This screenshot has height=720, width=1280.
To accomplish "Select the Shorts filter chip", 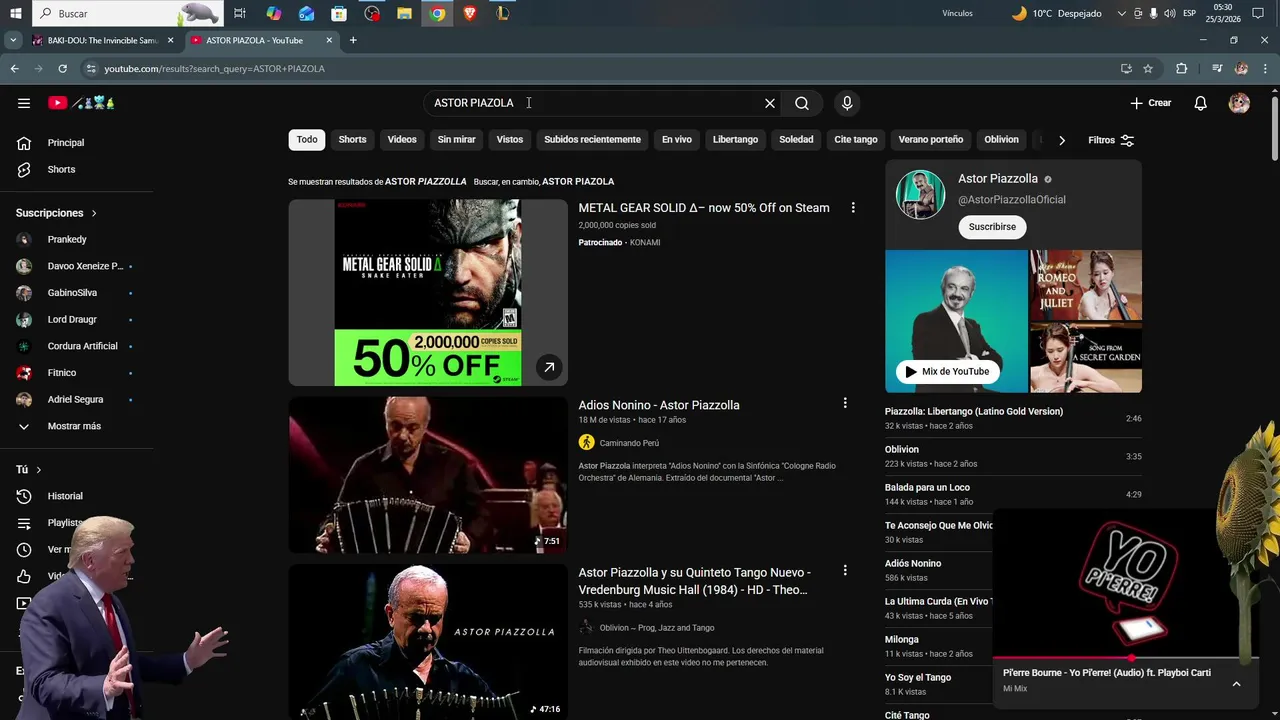I will coord(352,140).
